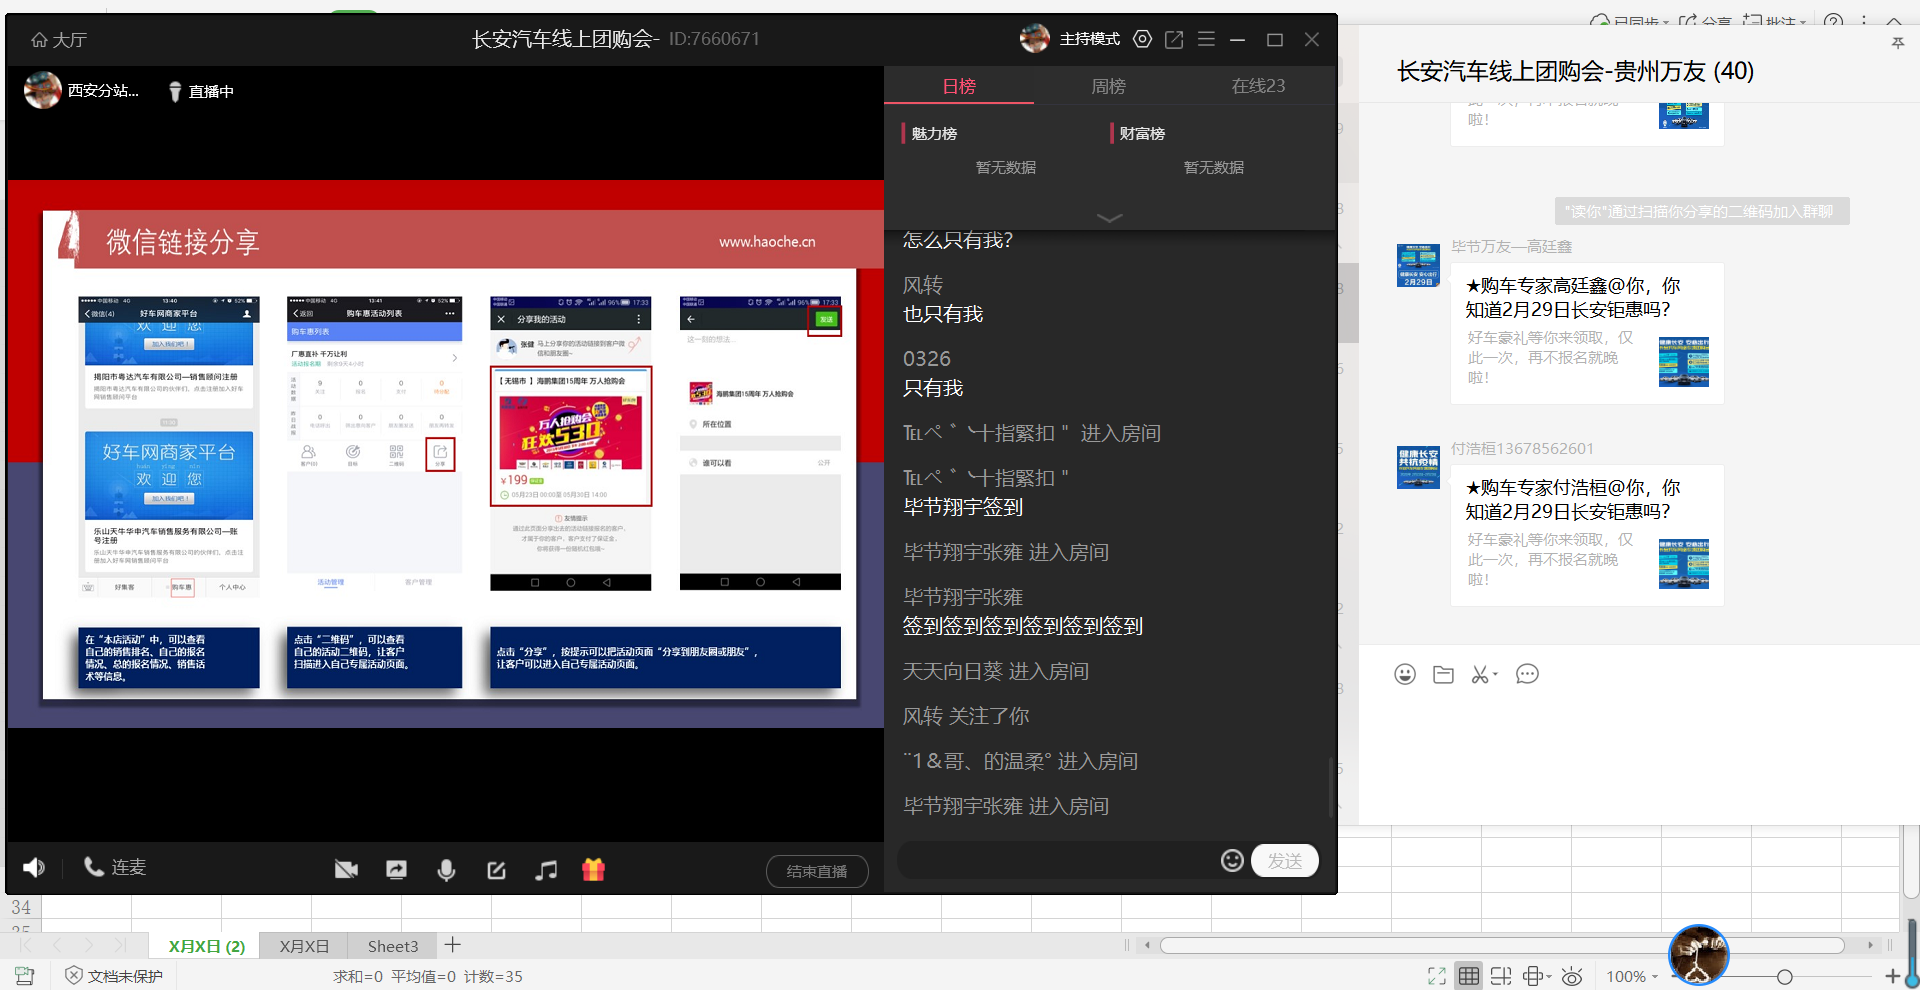Pin the WeChat group chat window
This screenshot has height=990, width=1920.
pos(1897,43)
